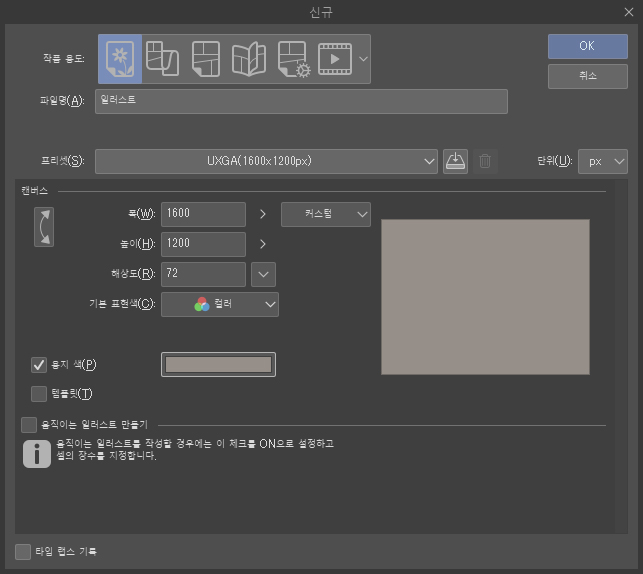
Task: Click the save preset icon
Action: (455, 161)
